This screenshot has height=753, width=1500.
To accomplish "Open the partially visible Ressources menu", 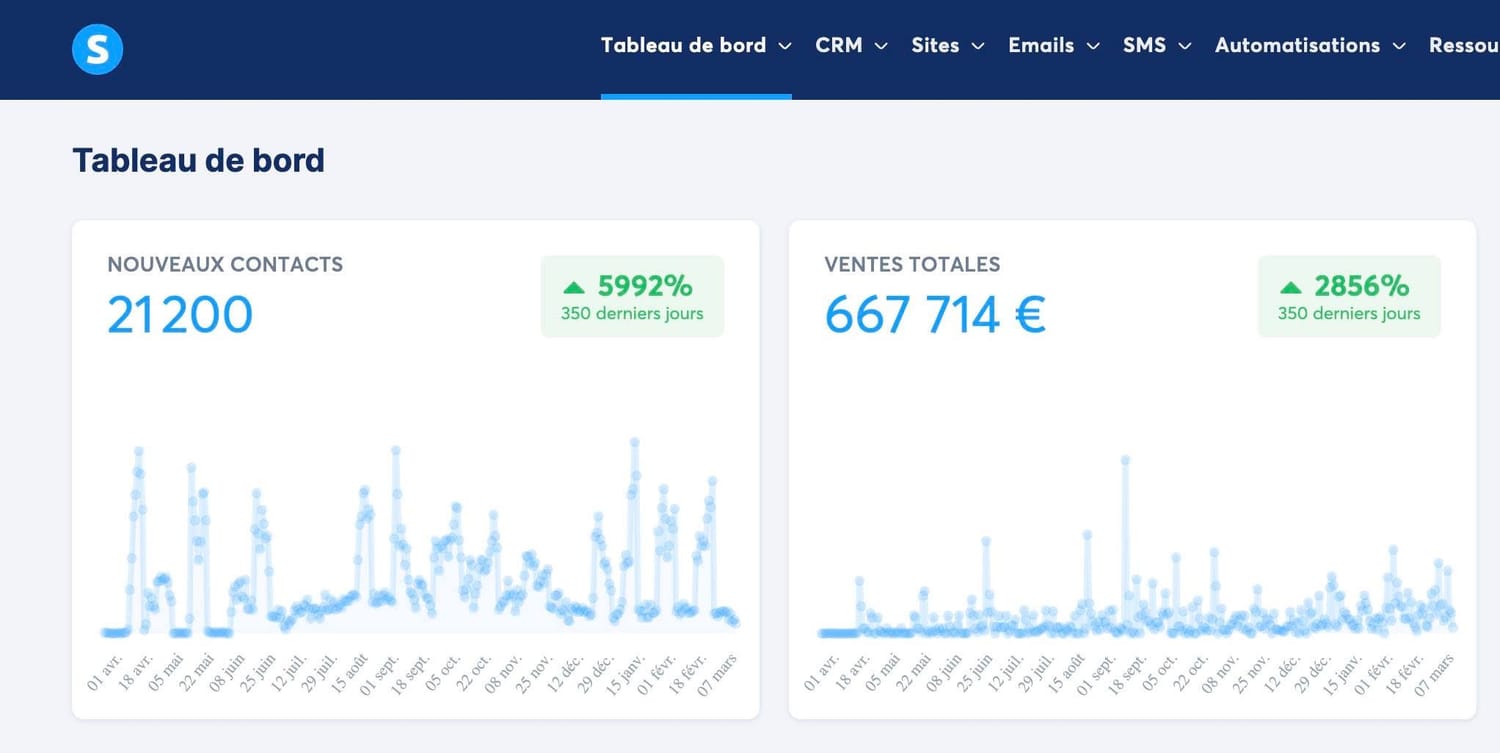I will [1464, 45].
